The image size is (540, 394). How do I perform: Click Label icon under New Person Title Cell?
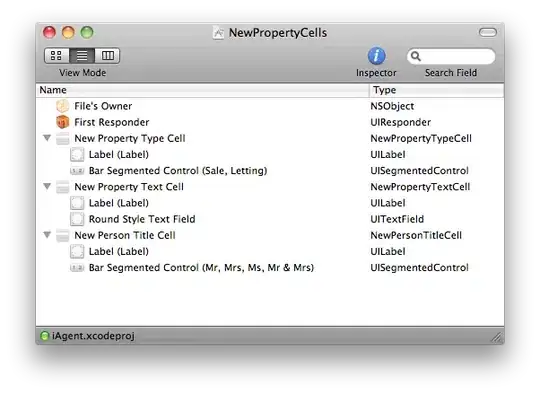click(x=77, y=251)
